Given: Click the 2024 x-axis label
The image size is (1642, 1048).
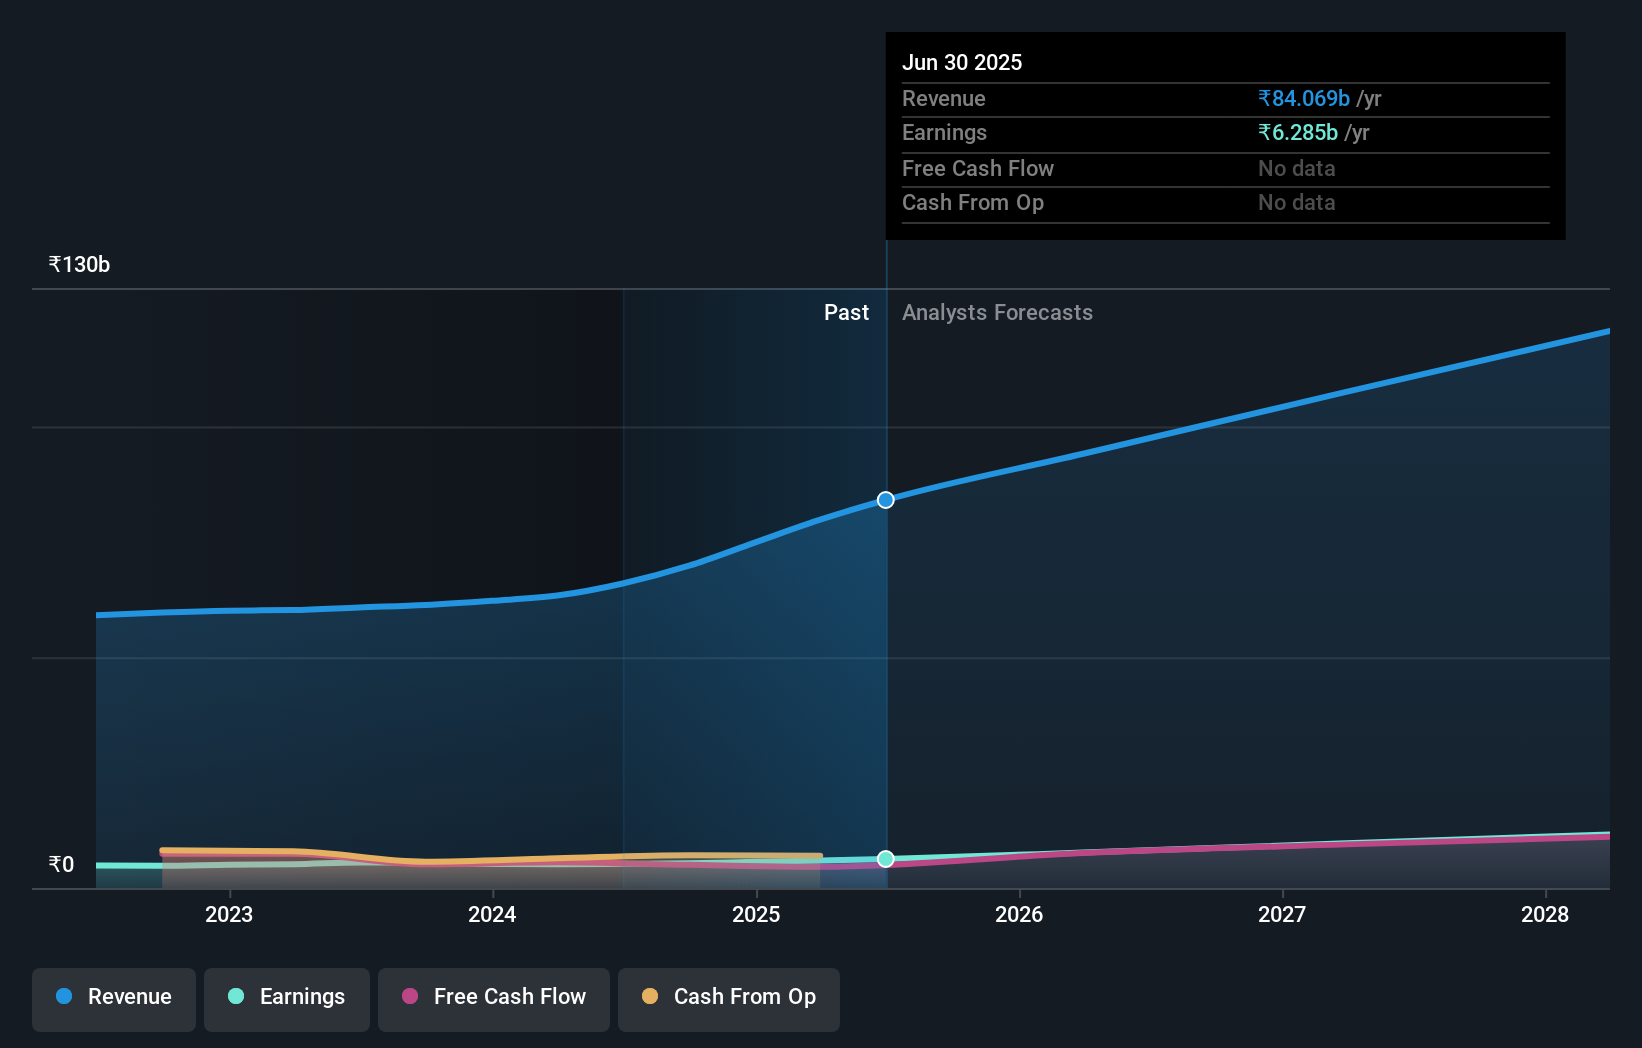Looking at the screenshot, I should tap(492, 914).
